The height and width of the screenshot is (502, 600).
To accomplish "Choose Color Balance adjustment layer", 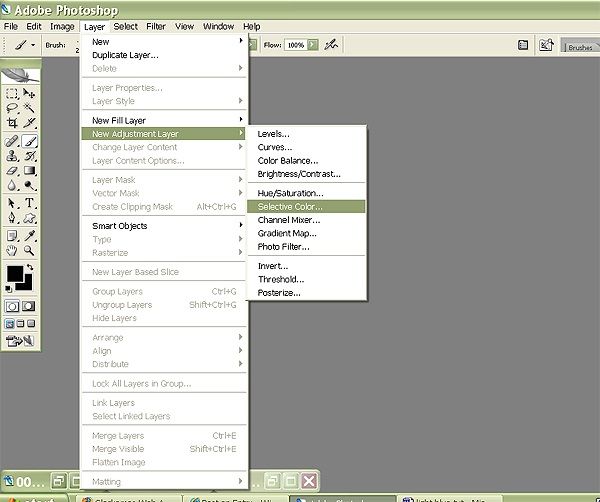I will [306, 161].
